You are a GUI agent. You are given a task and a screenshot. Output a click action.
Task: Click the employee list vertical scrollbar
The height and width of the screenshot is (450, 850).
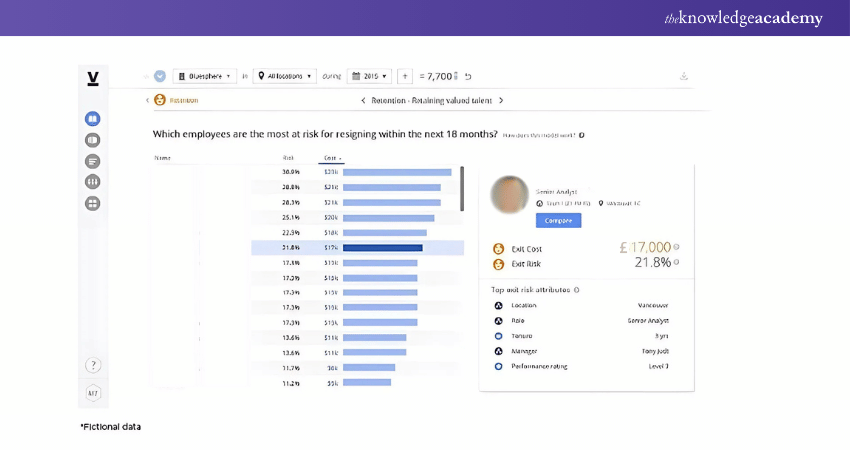[461, 188]
